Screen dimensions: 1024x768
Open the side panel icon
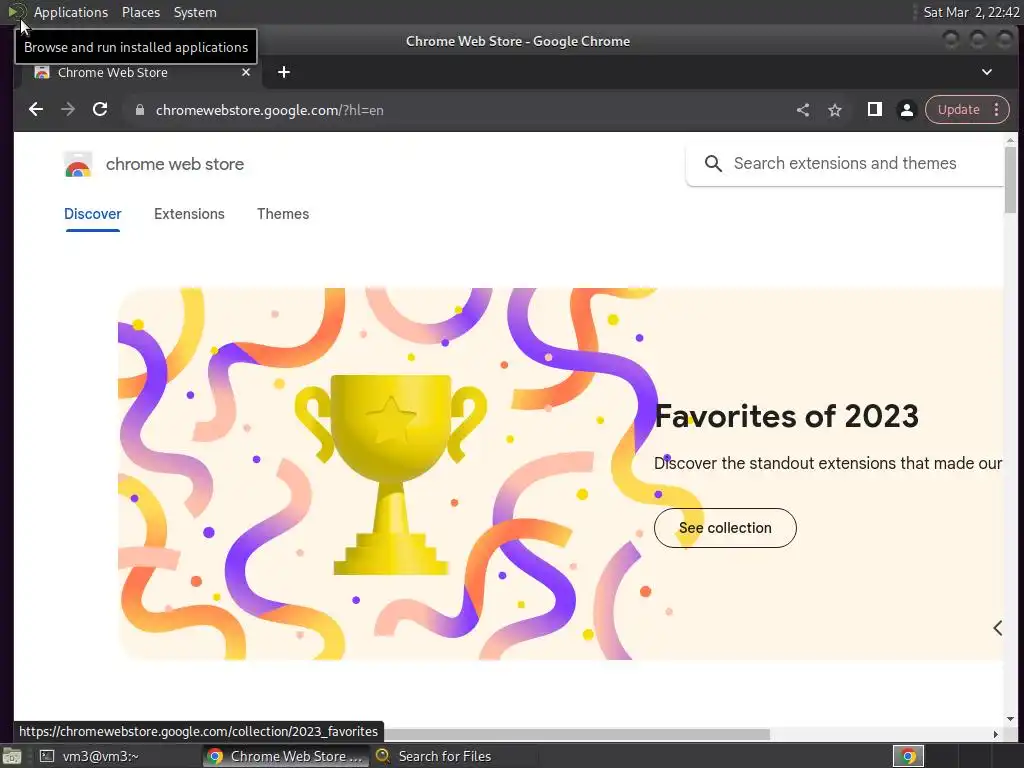(874, 110)
